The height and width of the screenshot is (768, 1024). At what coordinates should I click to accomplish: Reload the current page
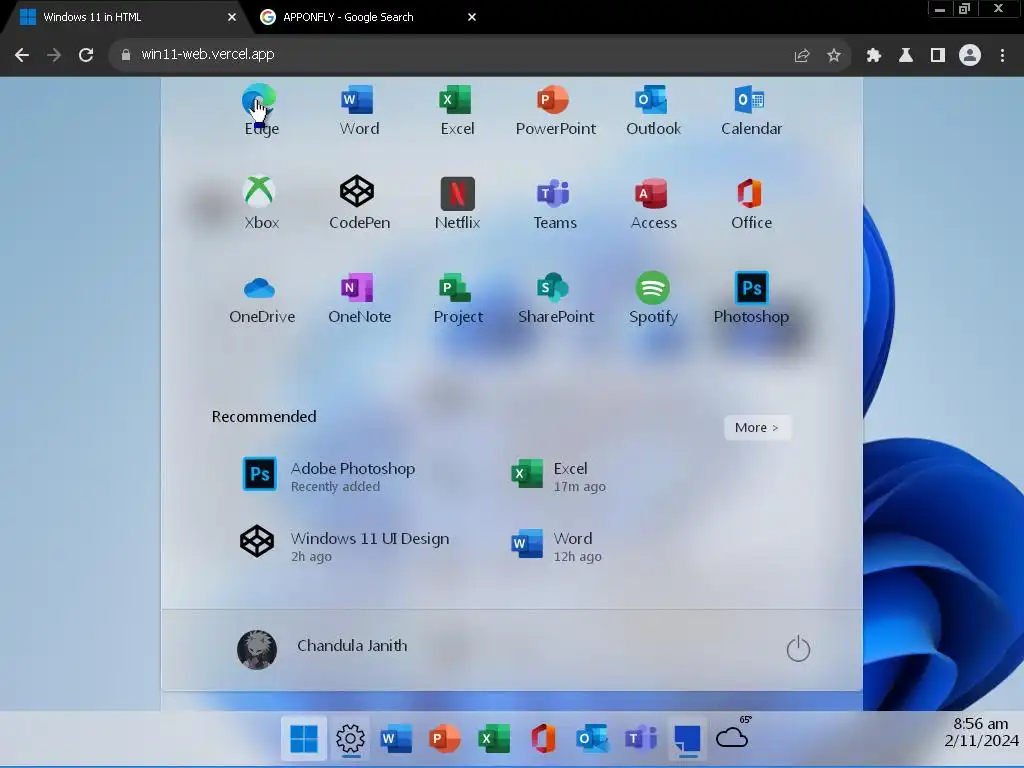[x=86, y=55]
